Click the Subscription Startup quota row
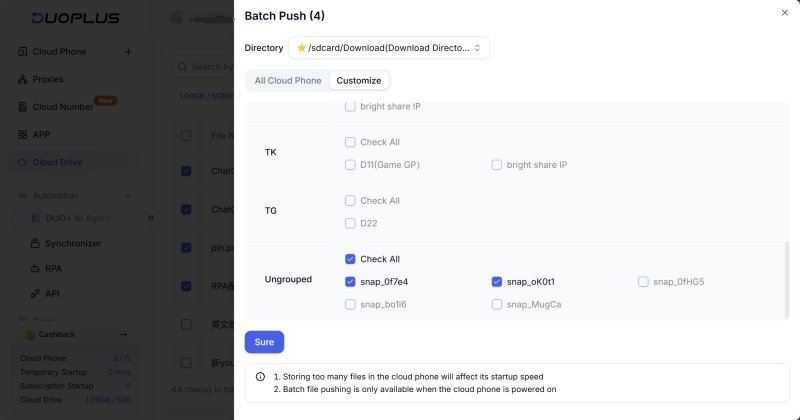 (76, 386)
